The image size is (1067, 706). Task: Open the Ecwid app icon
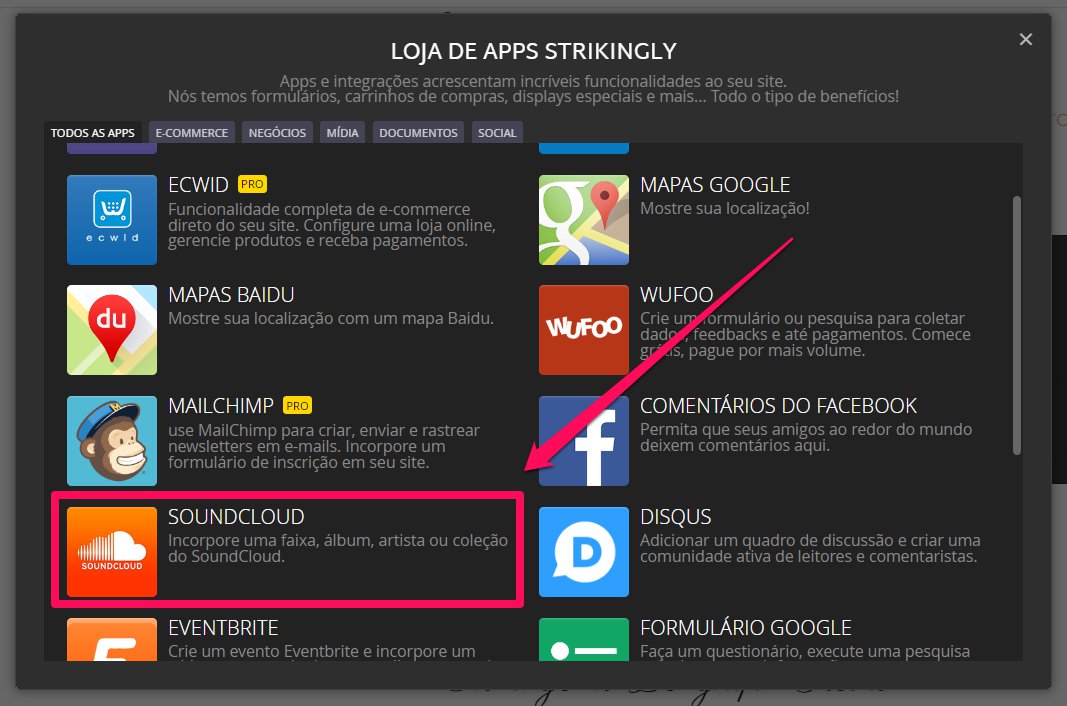point(112,220)
